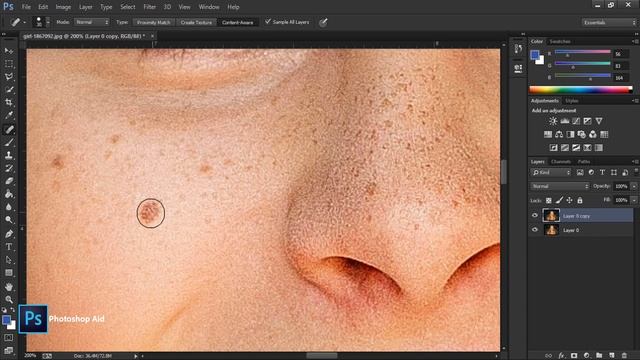Create a new layer from Layers panel
Image resolution: width=640 pixels, height=360 pixels.
[x=612, y=356]
